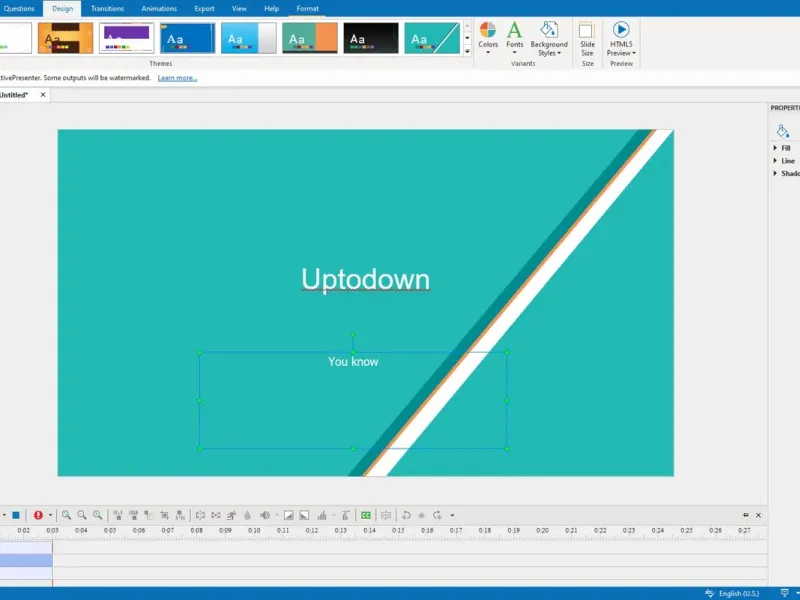Click the running figure speed icon
Screen dimensions: 800x600
pos(232,515)
